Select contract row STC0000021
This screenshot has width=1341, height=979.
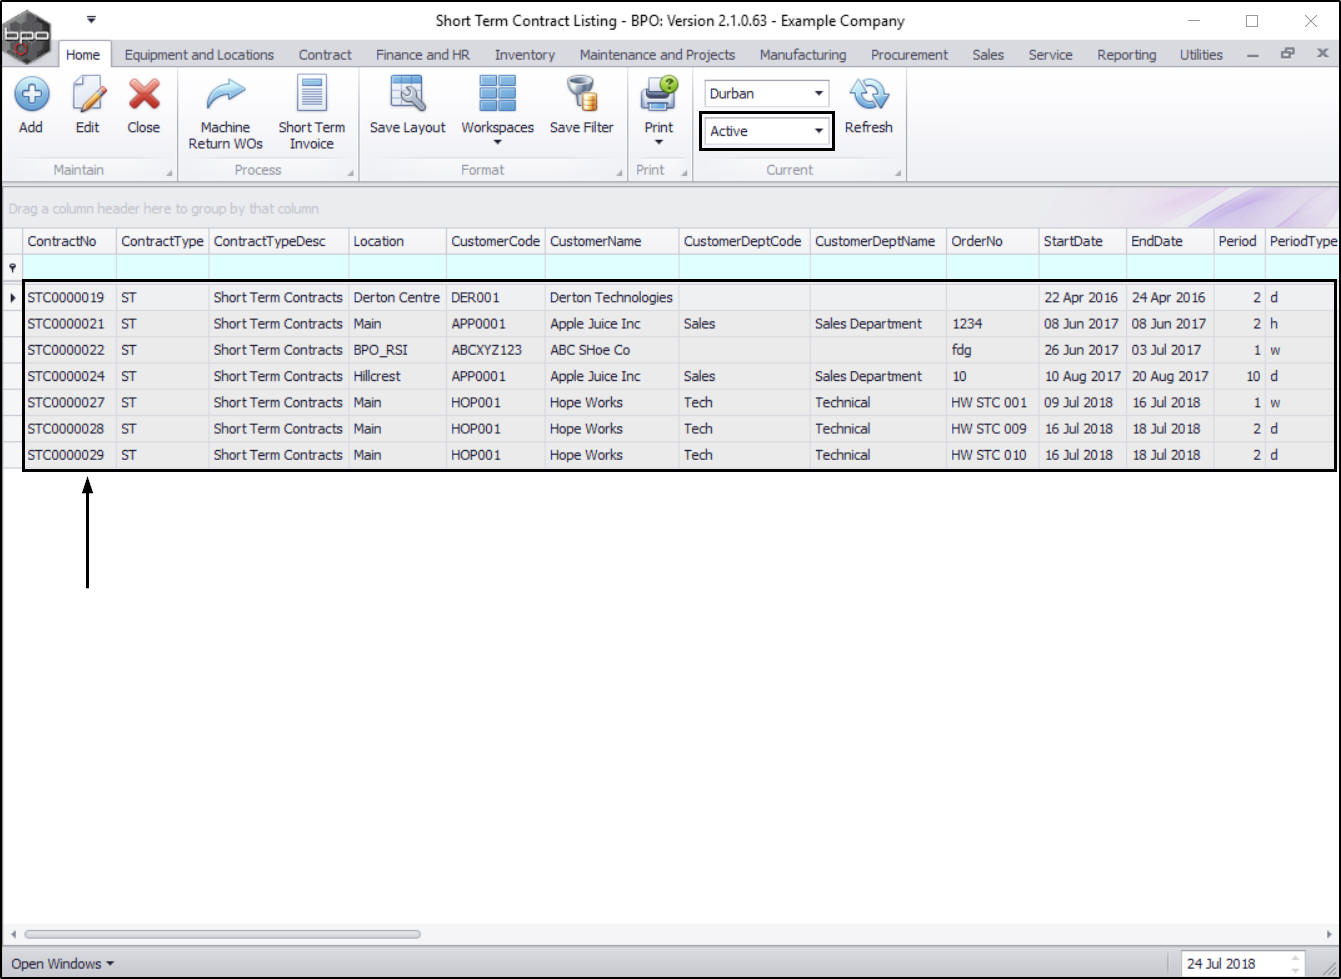coord(679,324)
